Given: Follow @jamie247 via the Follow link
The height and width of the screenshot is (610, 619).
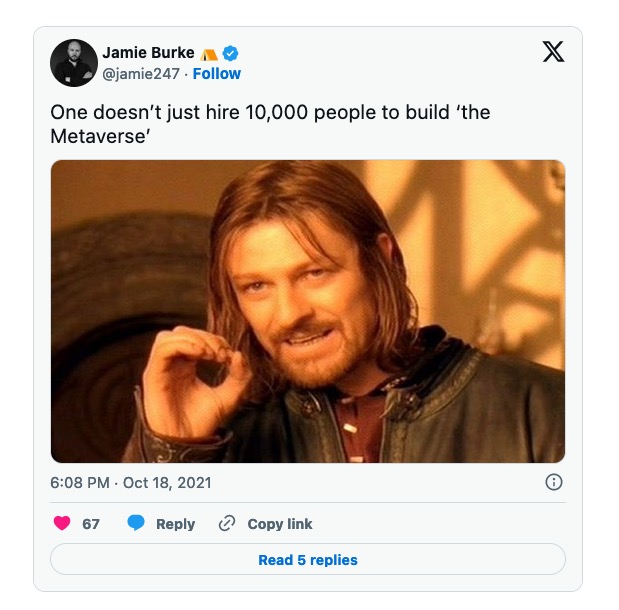Looking at the screenshot, I should [217, 74].
